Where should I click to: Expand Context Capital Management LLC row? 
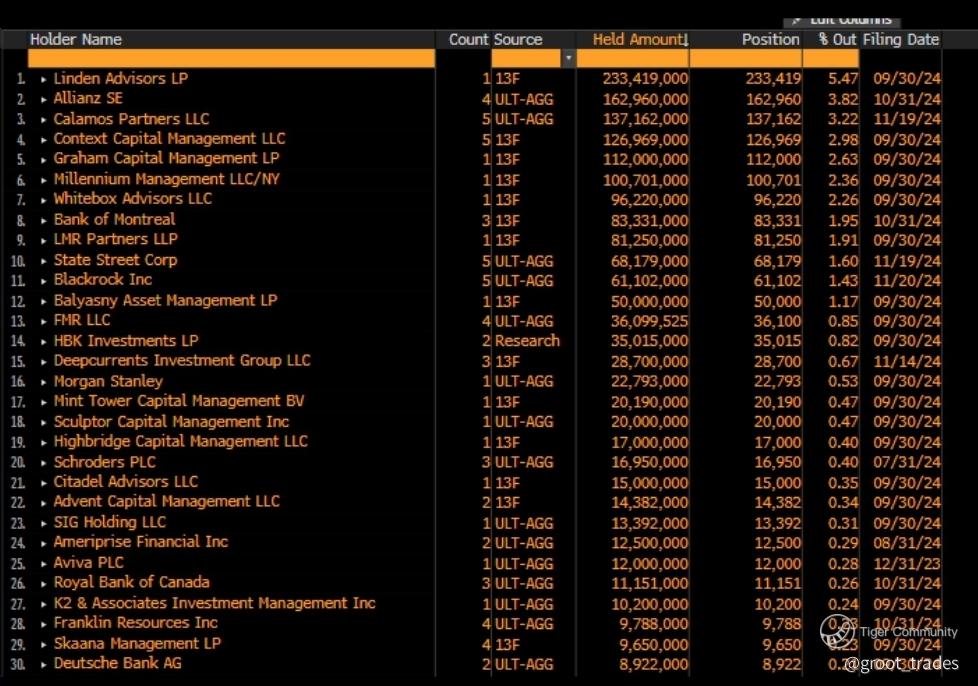pos(44,140)
